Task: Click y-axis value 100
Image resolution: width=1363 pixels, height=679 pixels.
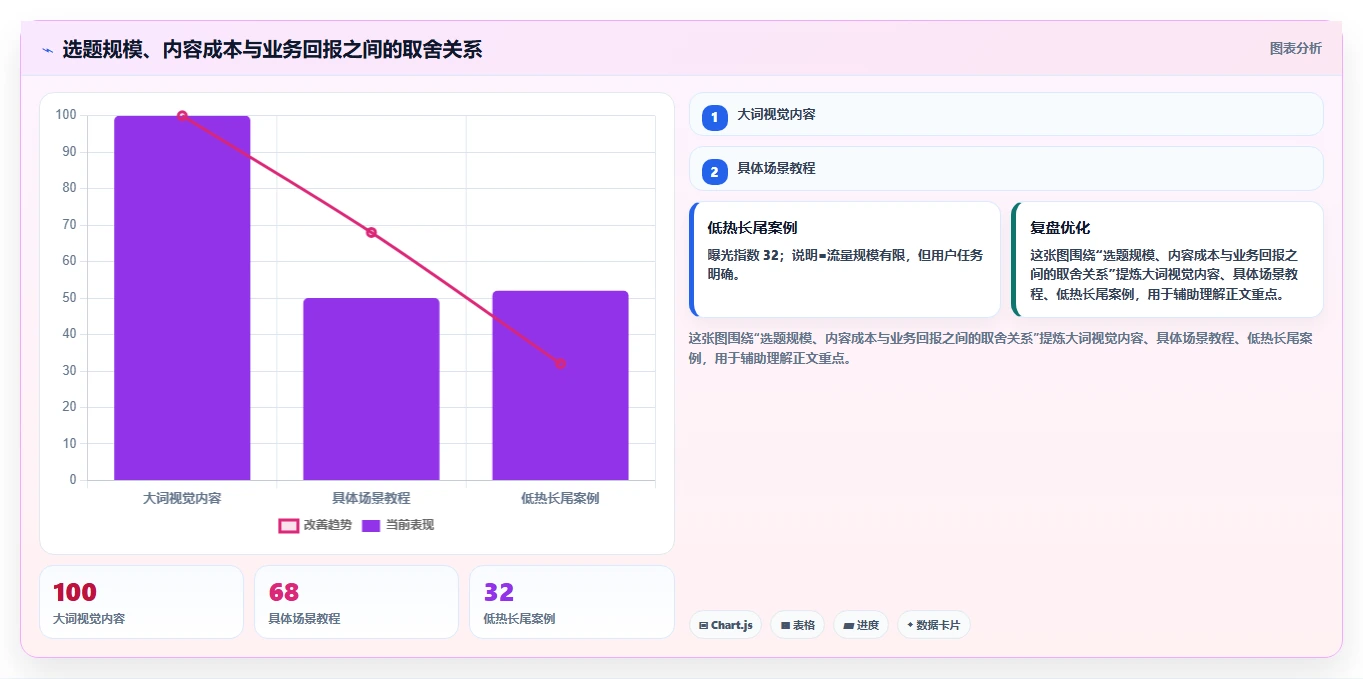Action: pyautogui.click(x=66, y=115)
